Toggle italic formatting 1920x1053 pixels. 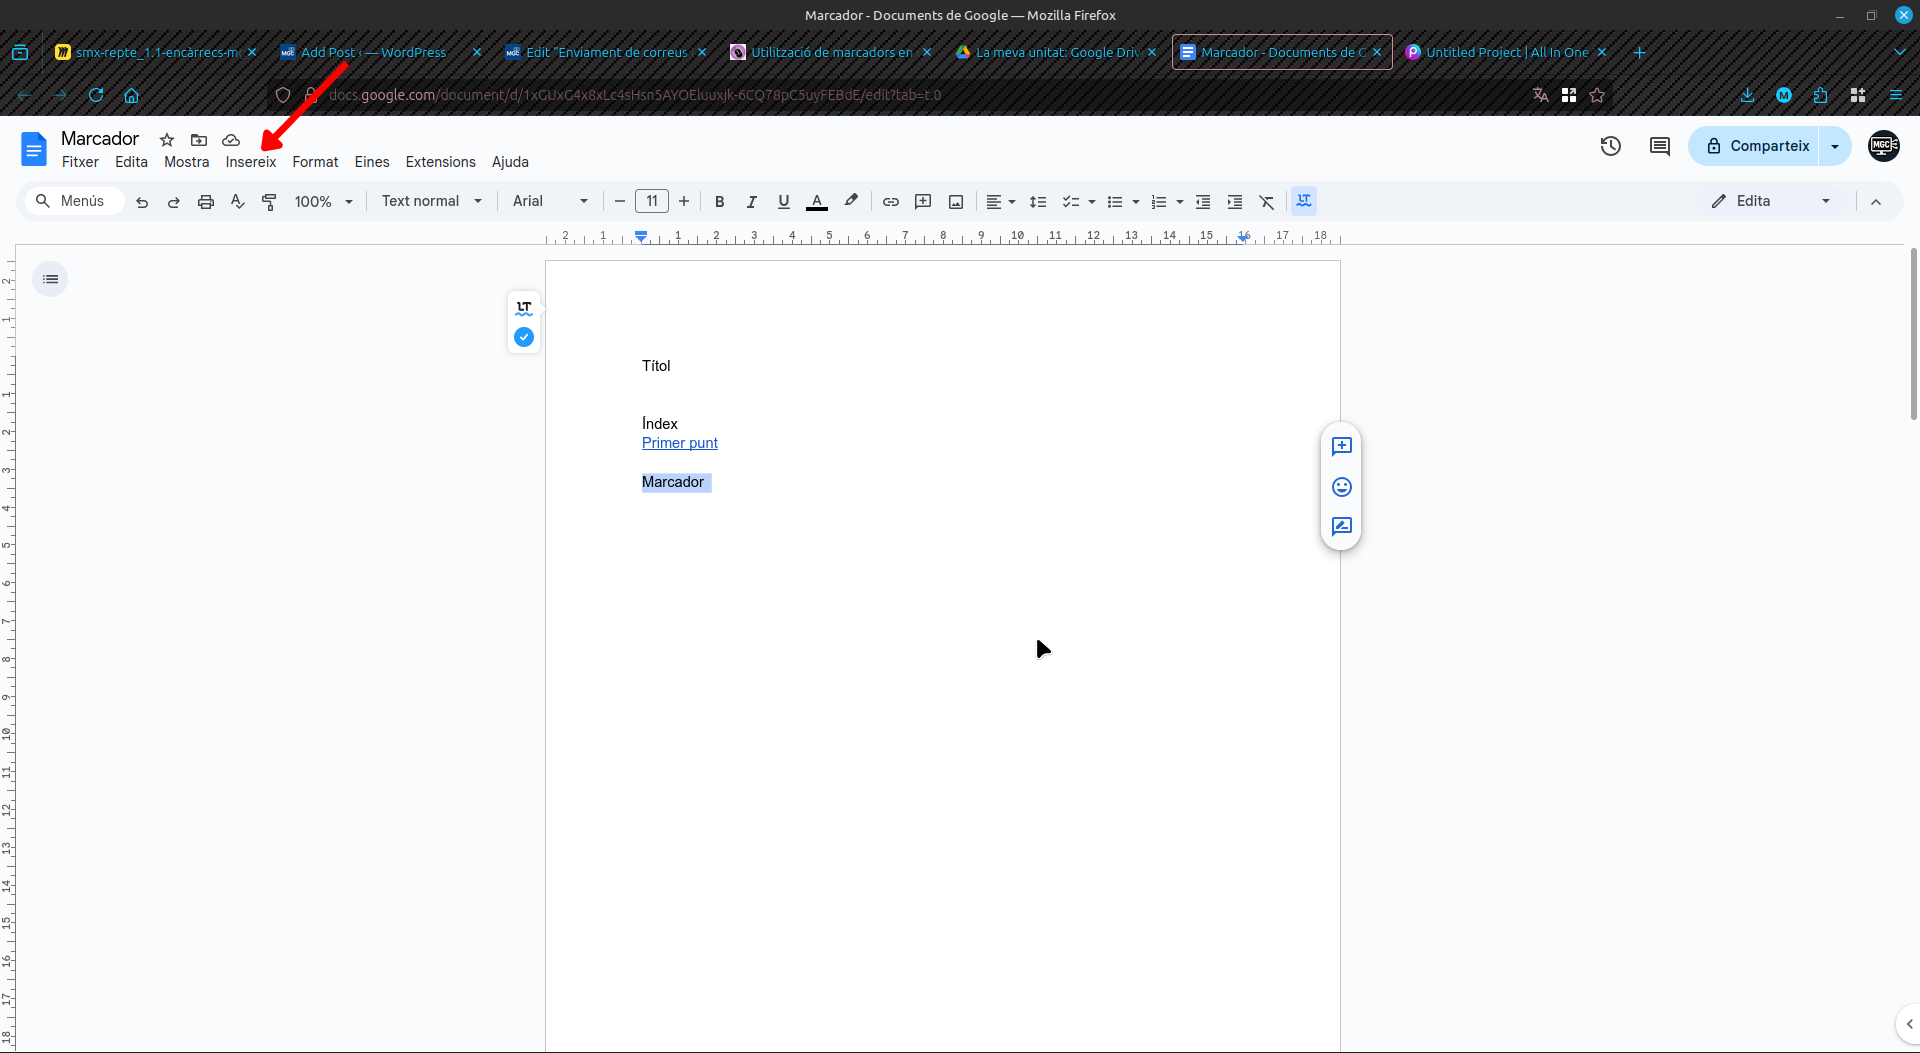click(751, 202)
